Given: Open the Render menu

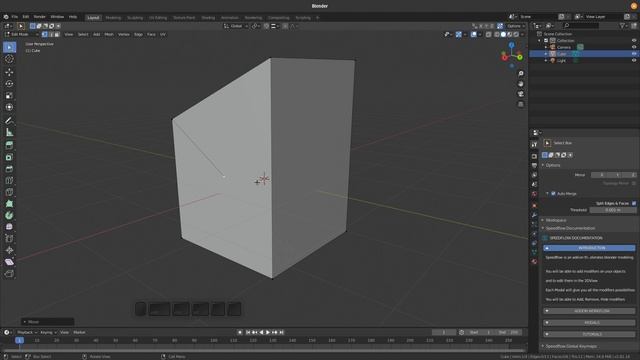Looking at the screenshot, I should (x=40, y=17).
